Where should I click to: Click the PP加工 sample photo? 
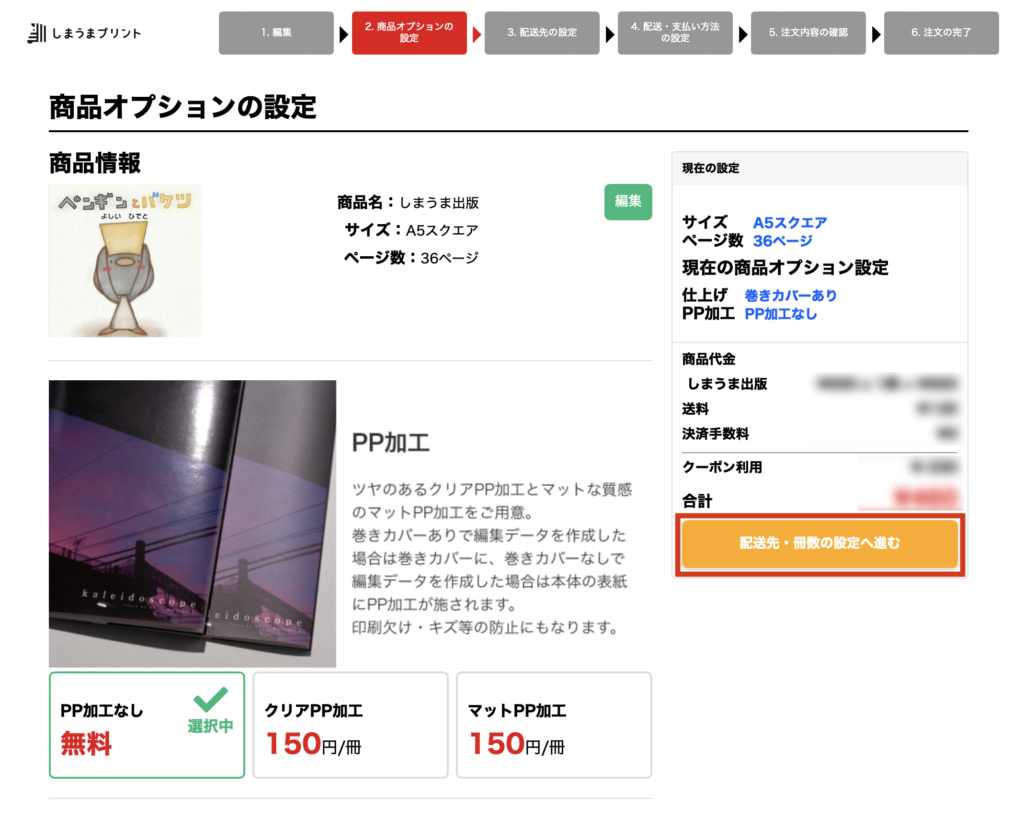coord(193,524)
